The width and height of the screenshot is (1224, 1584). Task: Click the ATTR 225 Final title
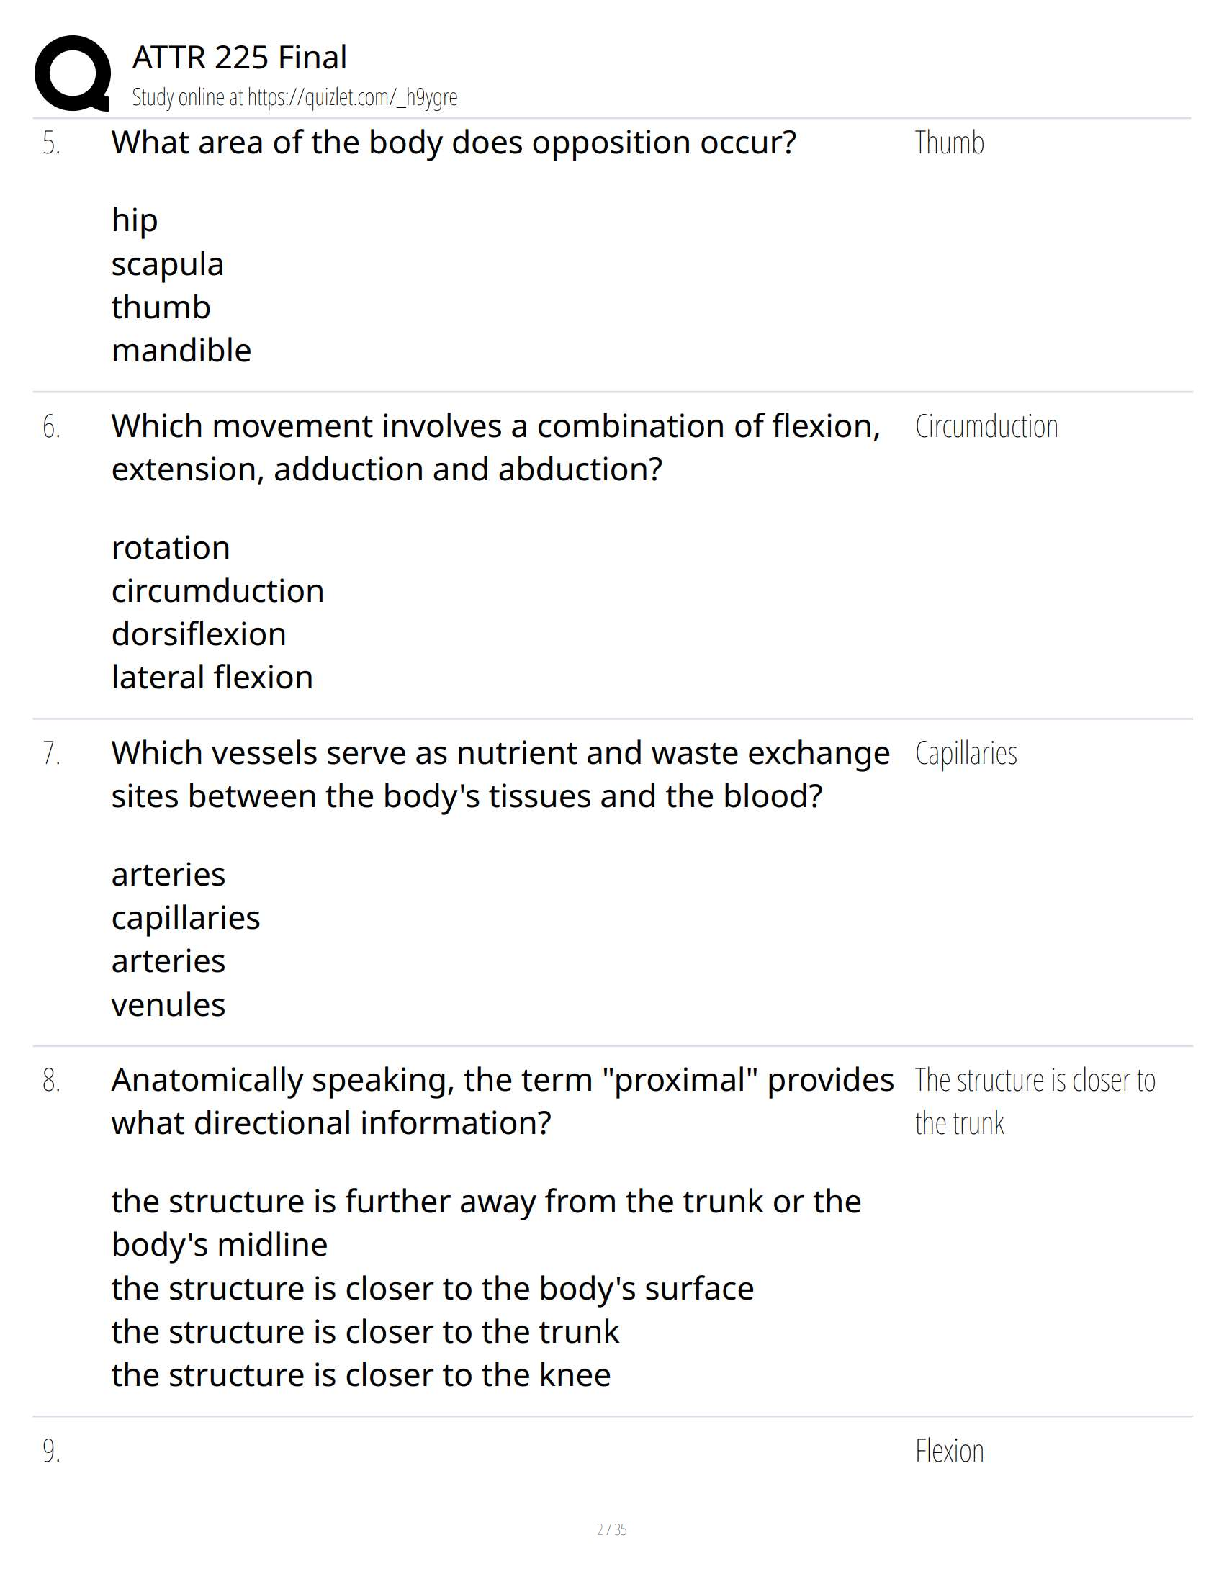pyautogui.click(x=240, y=57)
